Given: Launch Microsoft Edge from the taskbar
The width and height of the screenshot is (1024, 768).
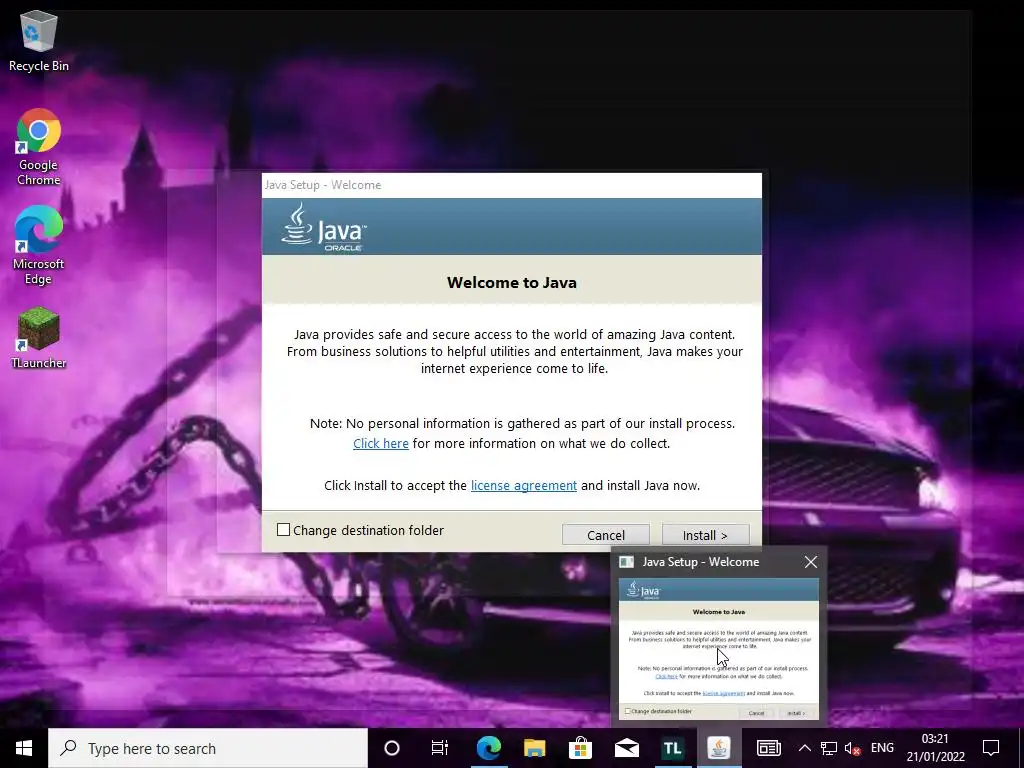Looking at the screenshot, I should point(488,748).
